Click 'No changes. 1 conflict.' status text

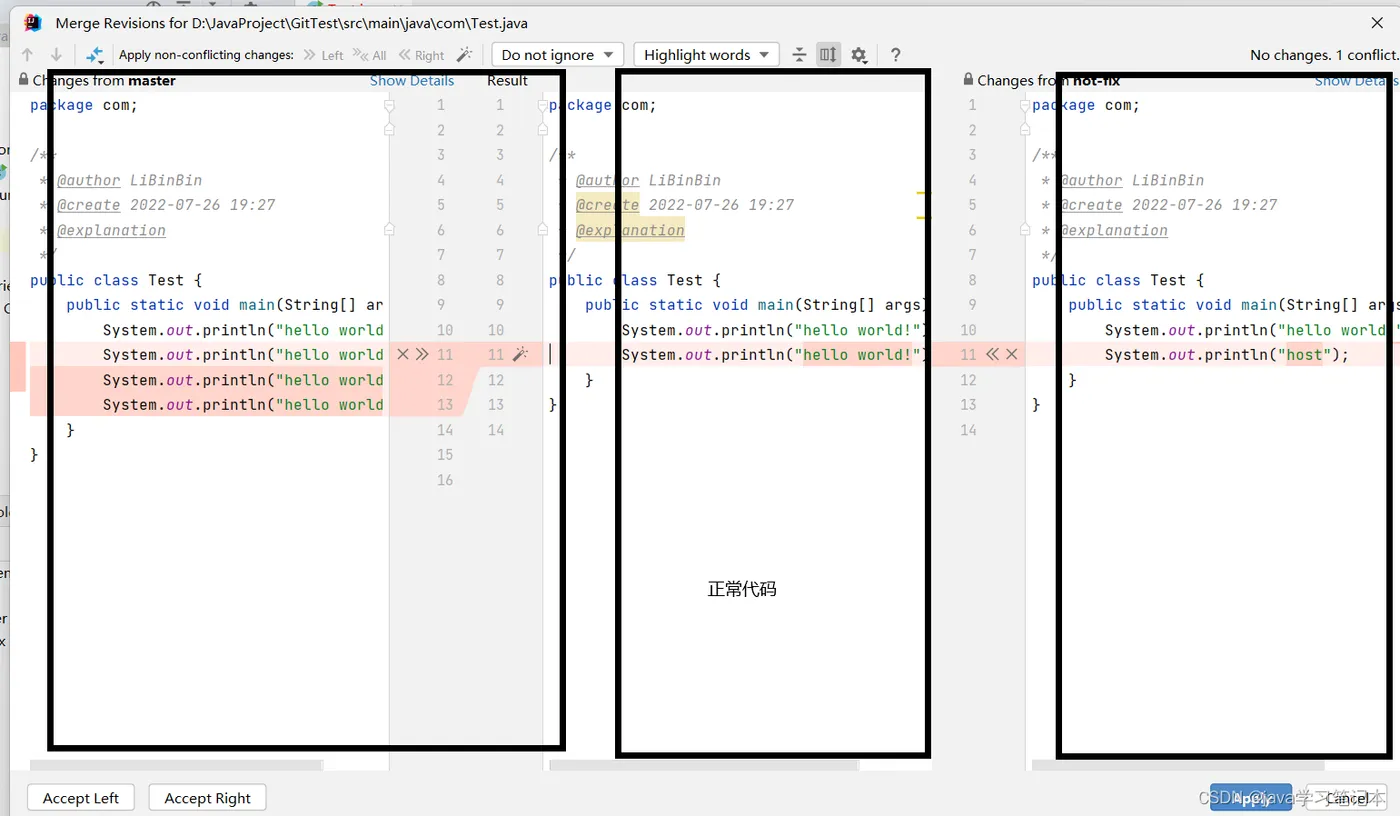[x=1323, y=55]
